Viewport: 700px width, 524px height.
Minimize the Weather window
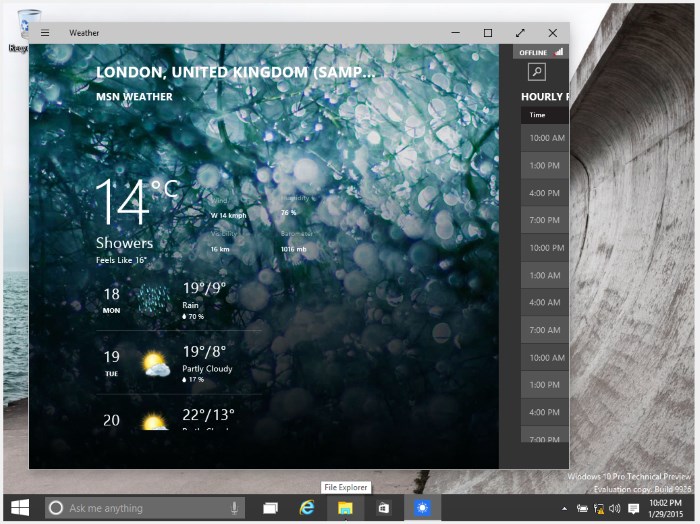coord(455,33)
